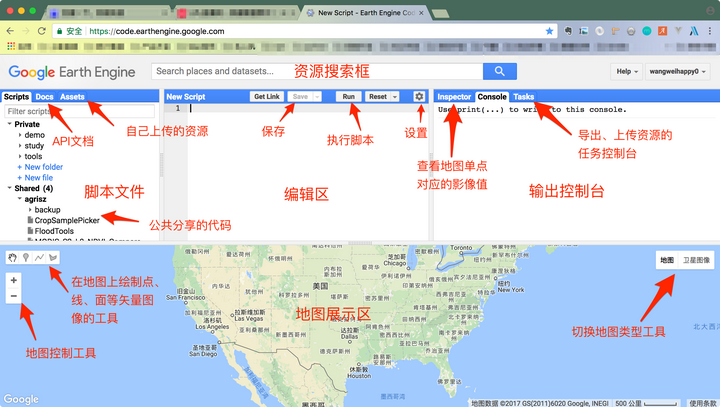Click the blue search magnifier button
Image resolution: width=720 pixels, height=407 pixels.
500,71
